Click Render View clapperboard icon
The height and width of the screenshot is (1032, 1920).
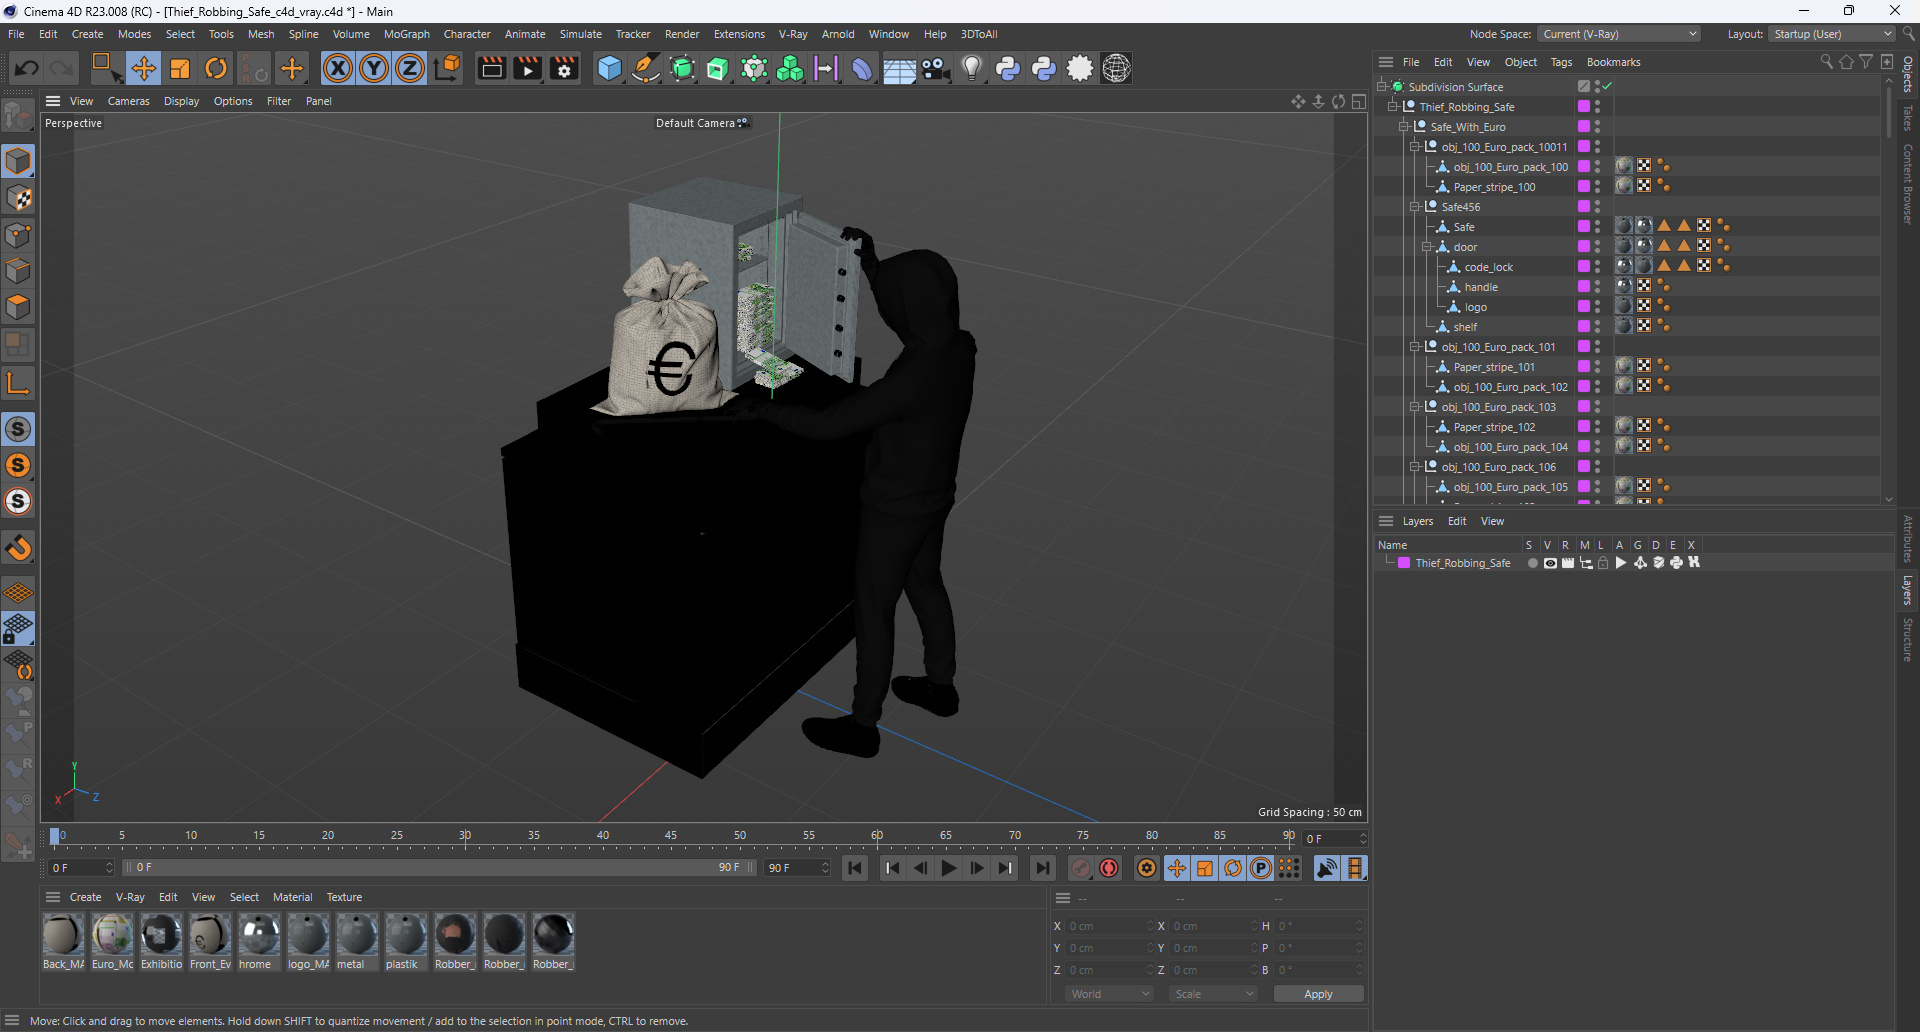pos(491,68)
